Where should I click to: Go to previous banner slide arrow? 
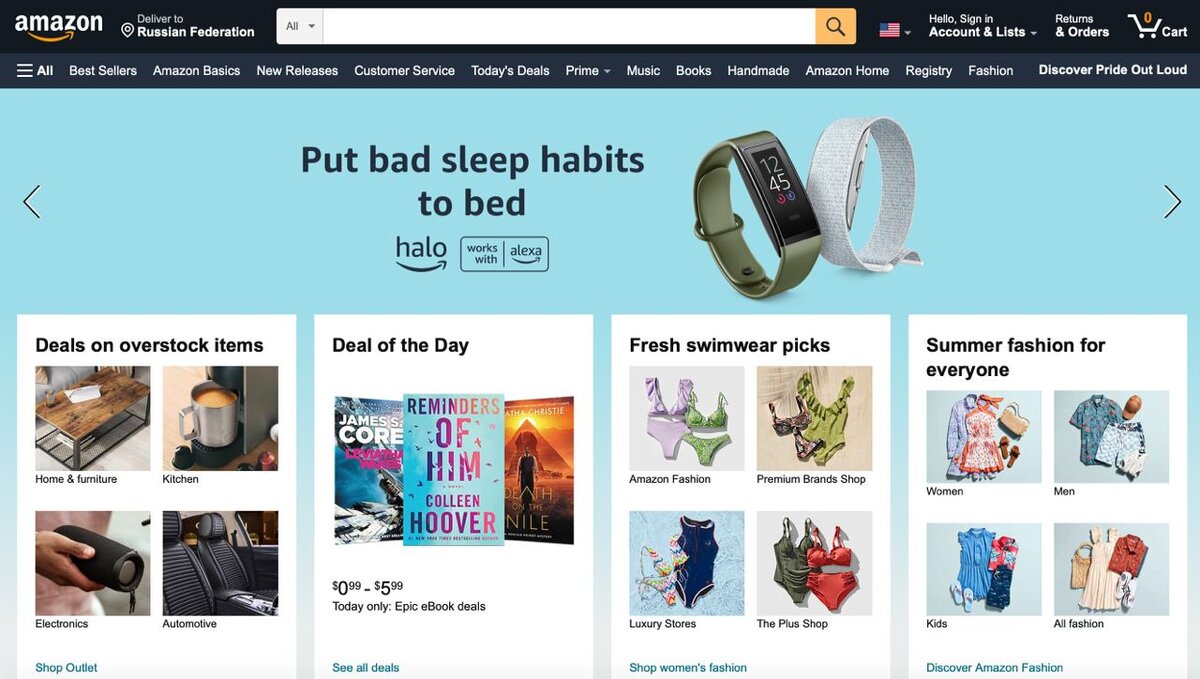coord(32,202)
